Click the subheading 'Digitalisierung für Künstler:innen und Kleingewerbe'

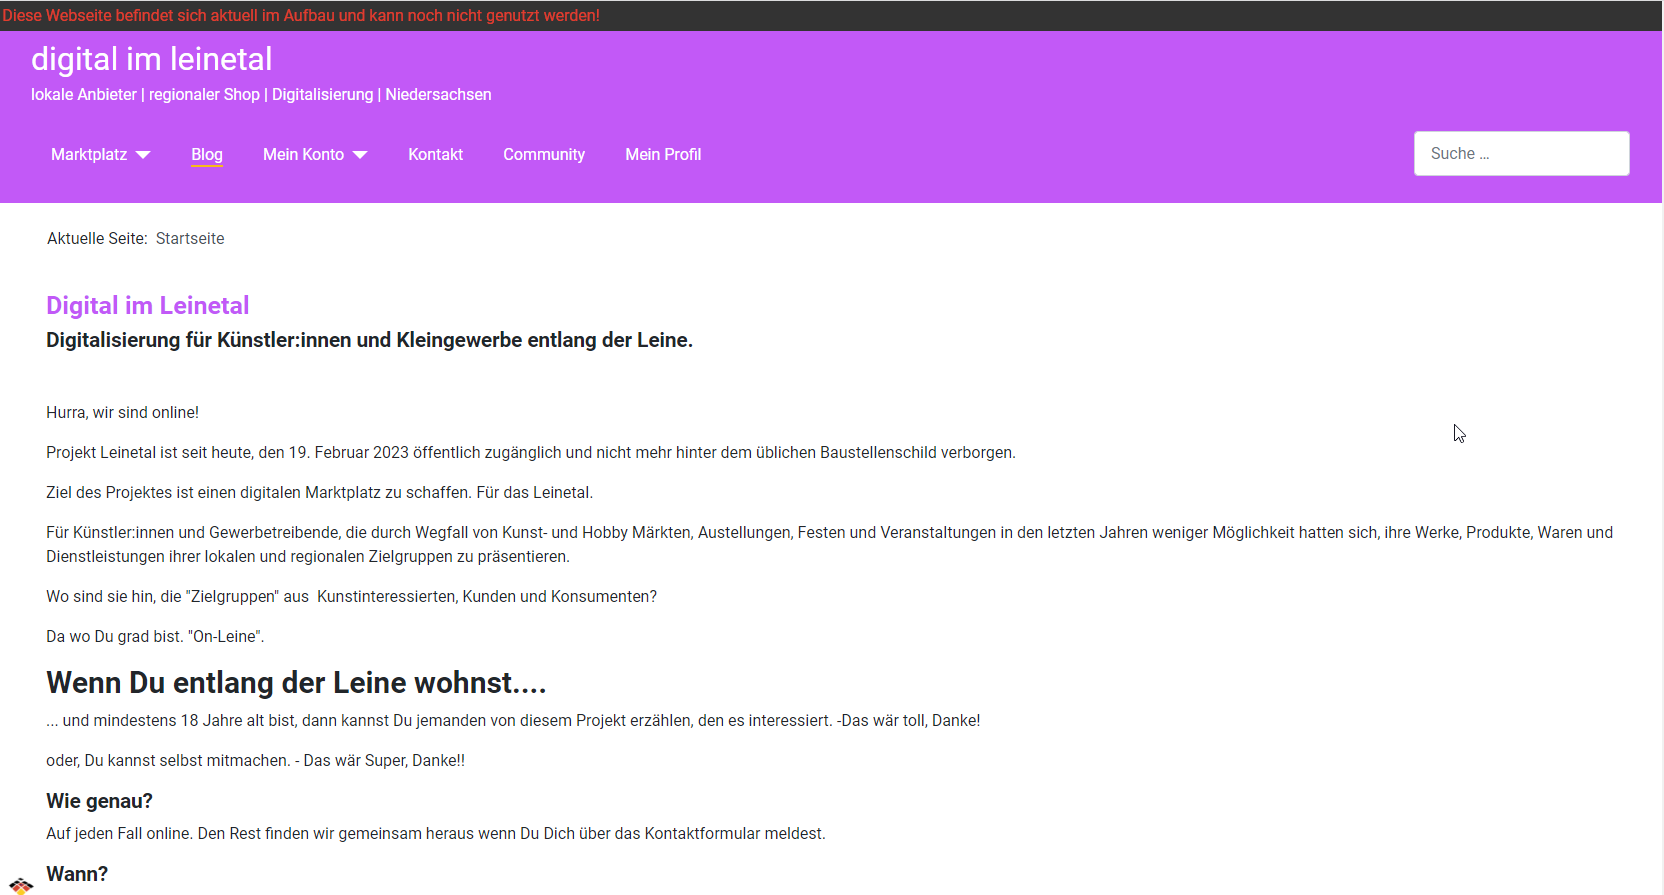pyautogui.click(x=369, y=340)
